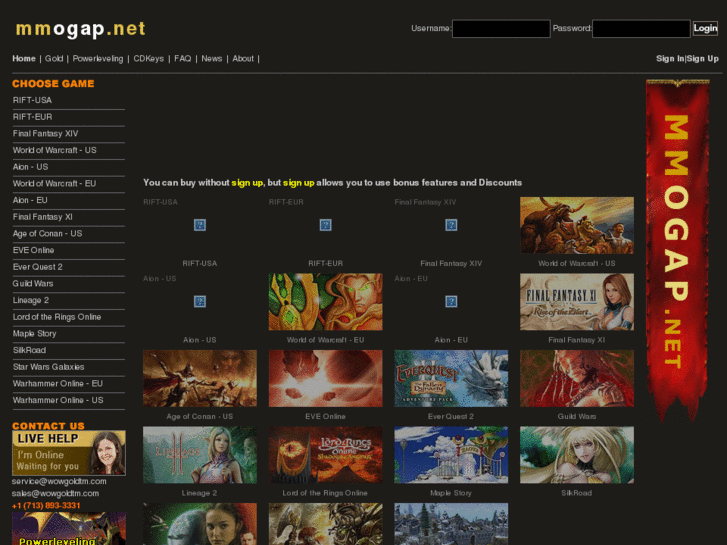Select the Age of Conan - US game image
Image resolution: width=727 pixels, height=545 pixels.
(200, 378)
